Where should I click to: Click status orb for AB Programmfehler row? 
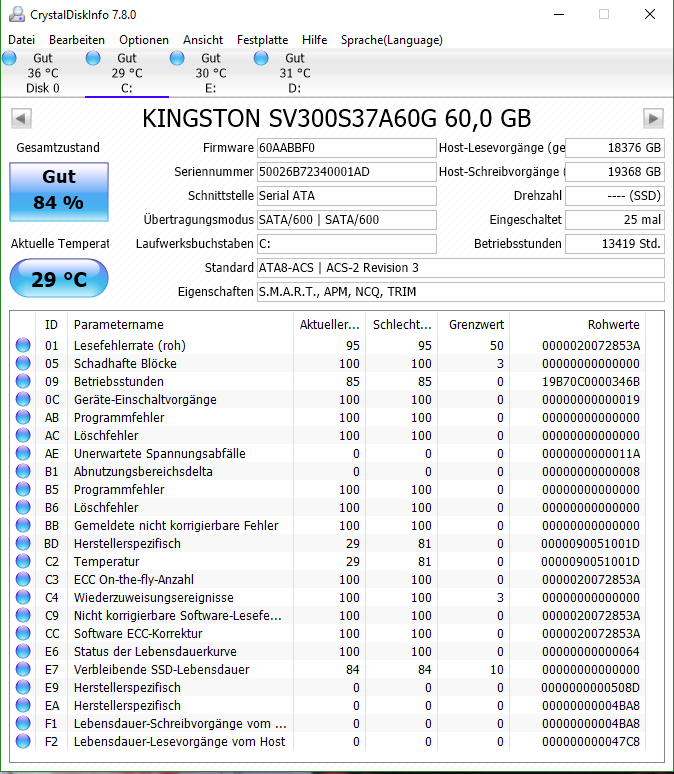click(23, 417)
